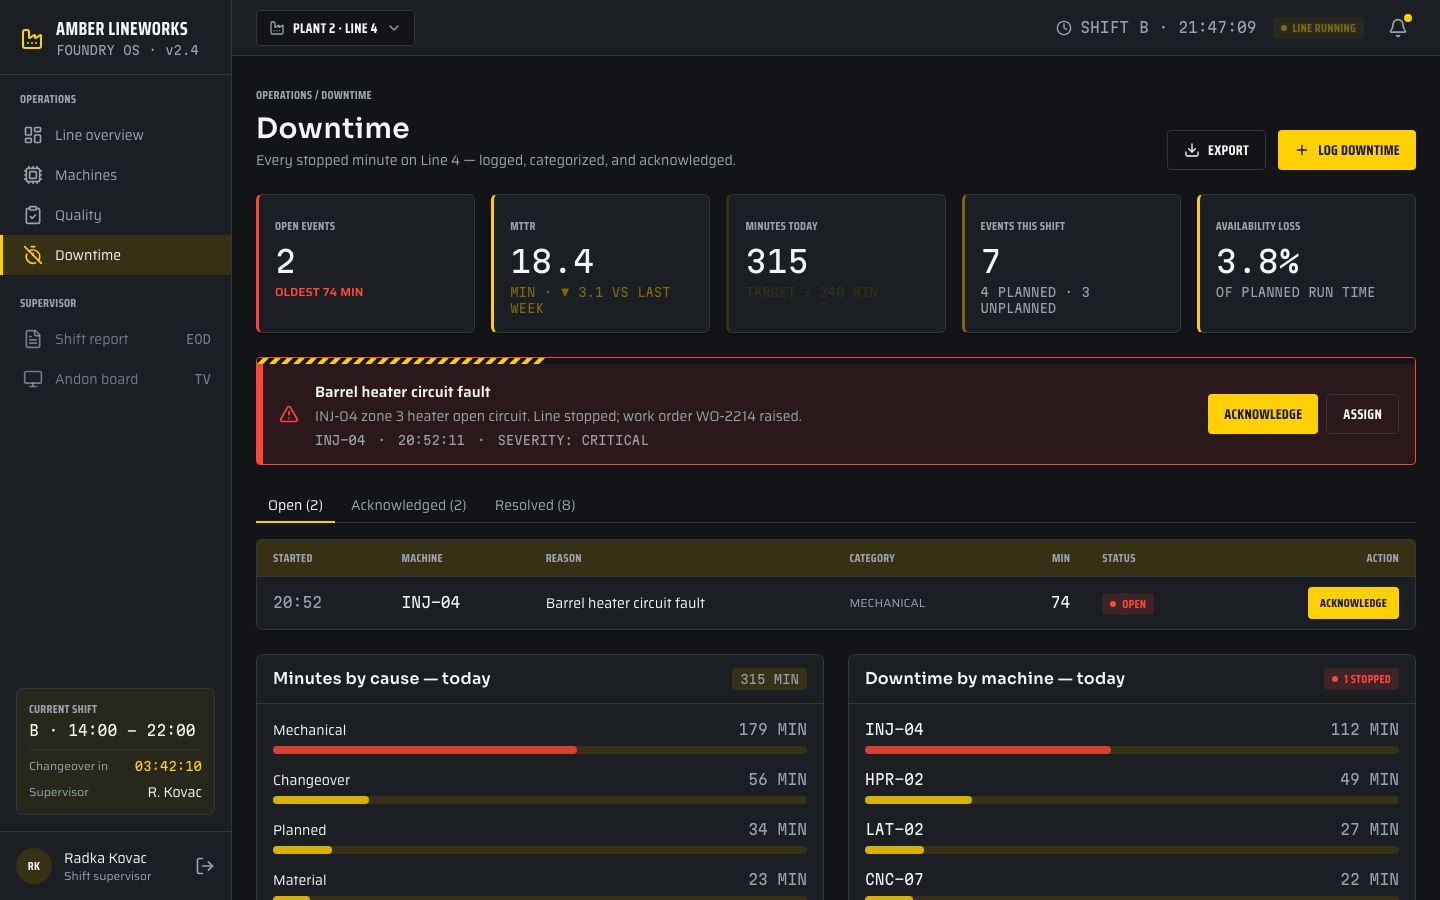1440x900 pixels.
Task: Switch to the Acknowledged (2) tab
Action: point(409,505)
